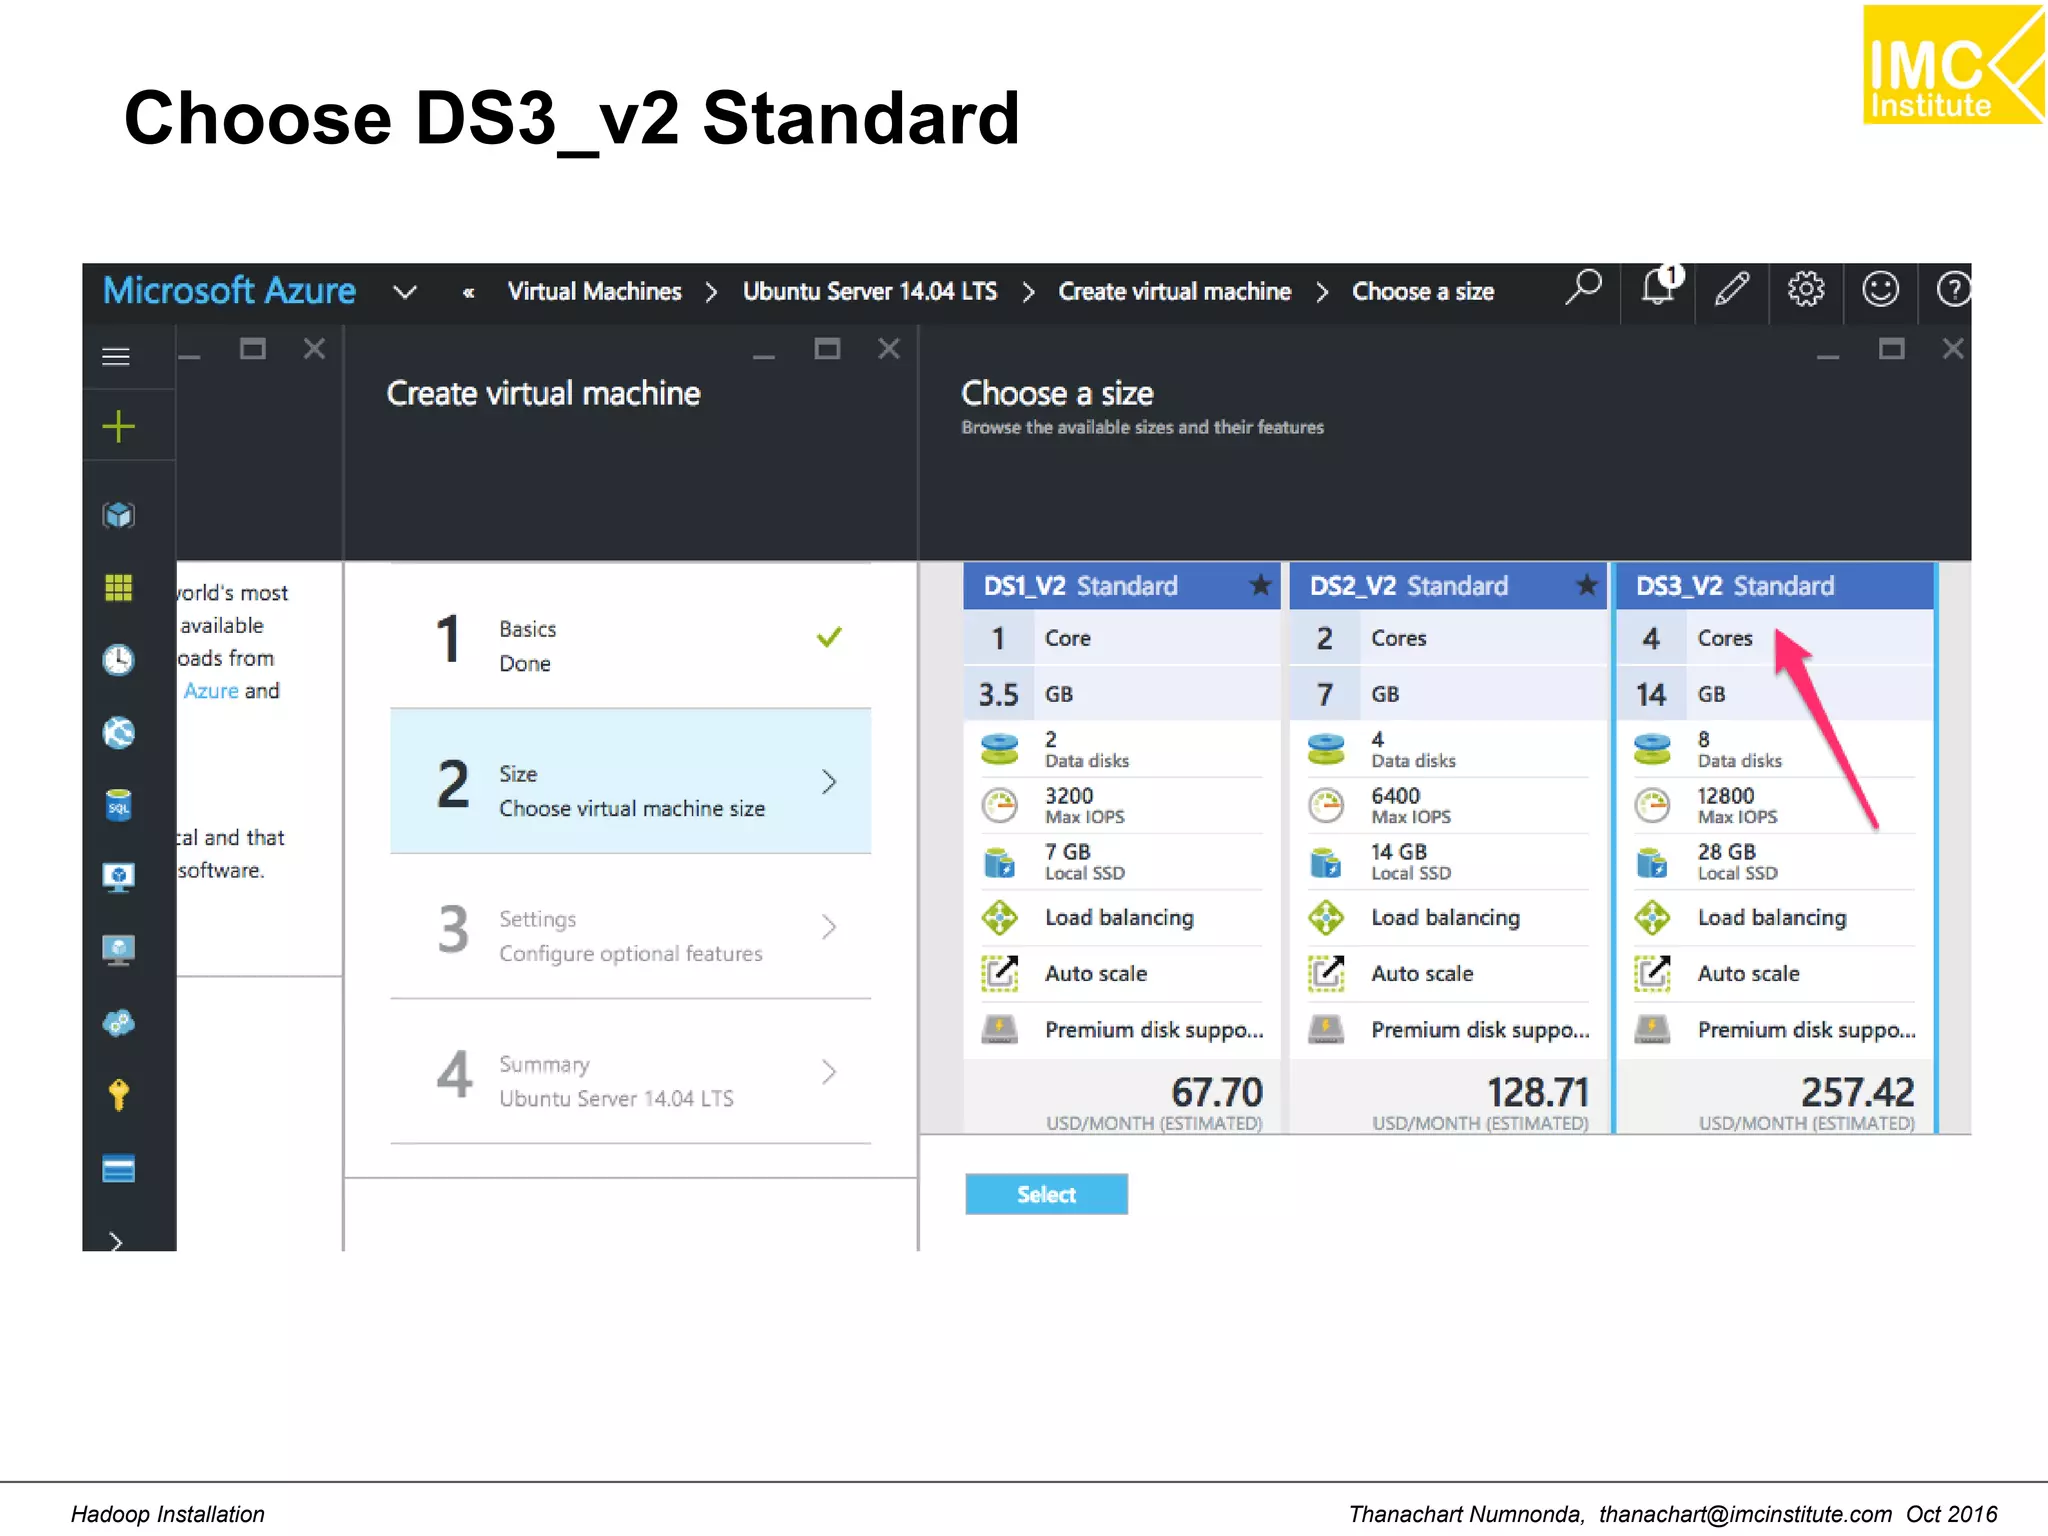Go to Virtual Machines breadcrumb

[594, 291]
